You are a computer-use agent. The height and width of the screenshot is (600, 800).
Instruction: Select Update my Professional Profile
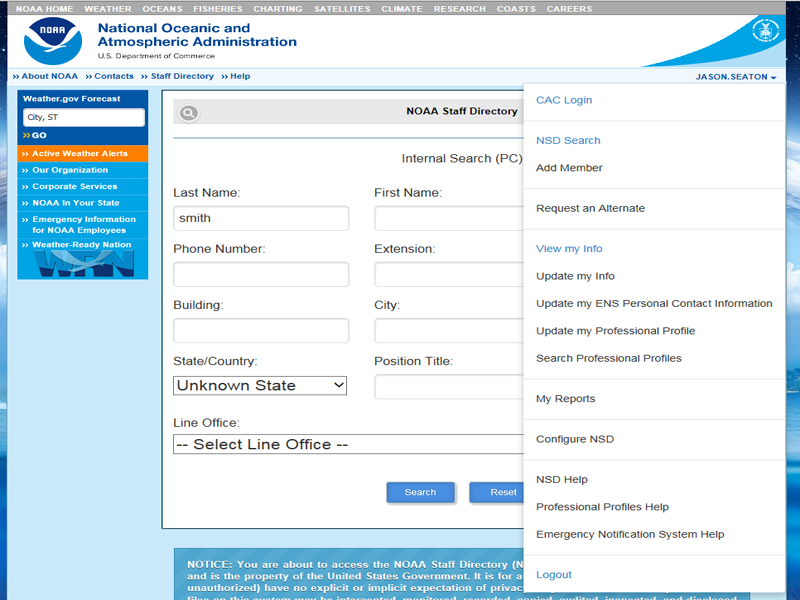[615, 331]
